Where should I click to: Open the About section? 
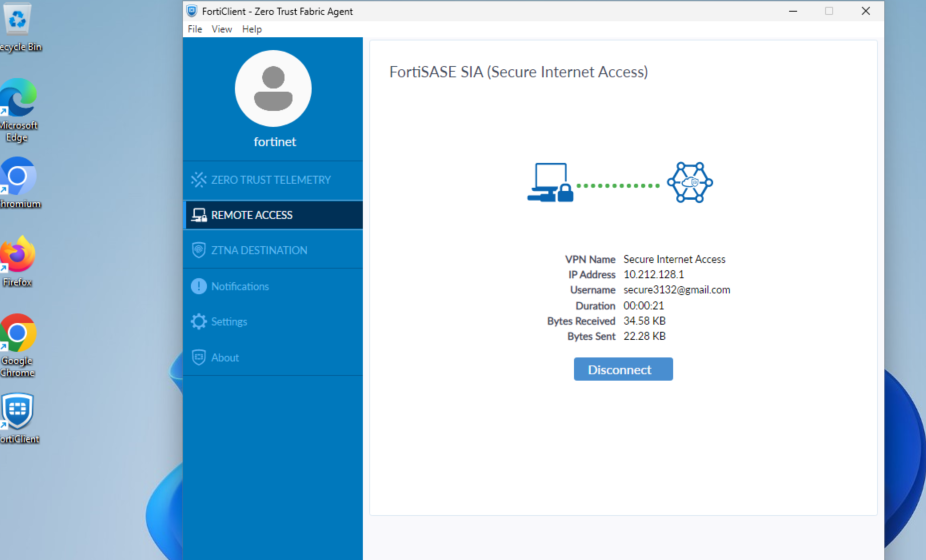(273, 357)
